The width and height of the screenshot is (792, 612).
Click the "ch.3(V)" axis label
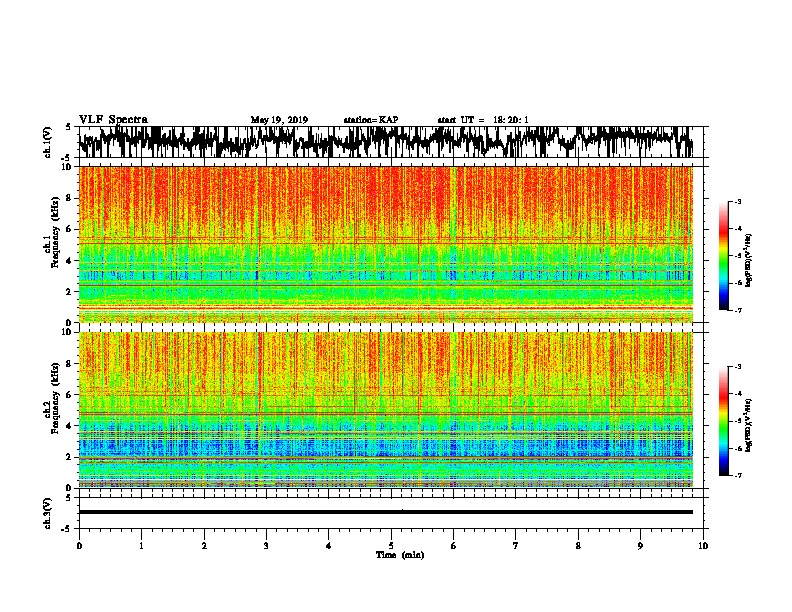[x=48, y=514]
